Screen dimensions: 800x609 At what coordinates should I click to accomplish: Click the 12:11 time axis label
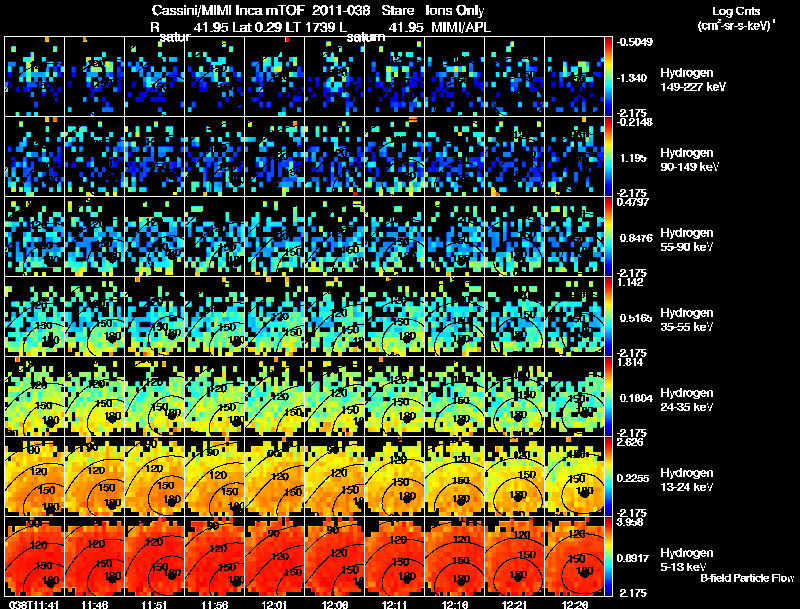(395, 605)
